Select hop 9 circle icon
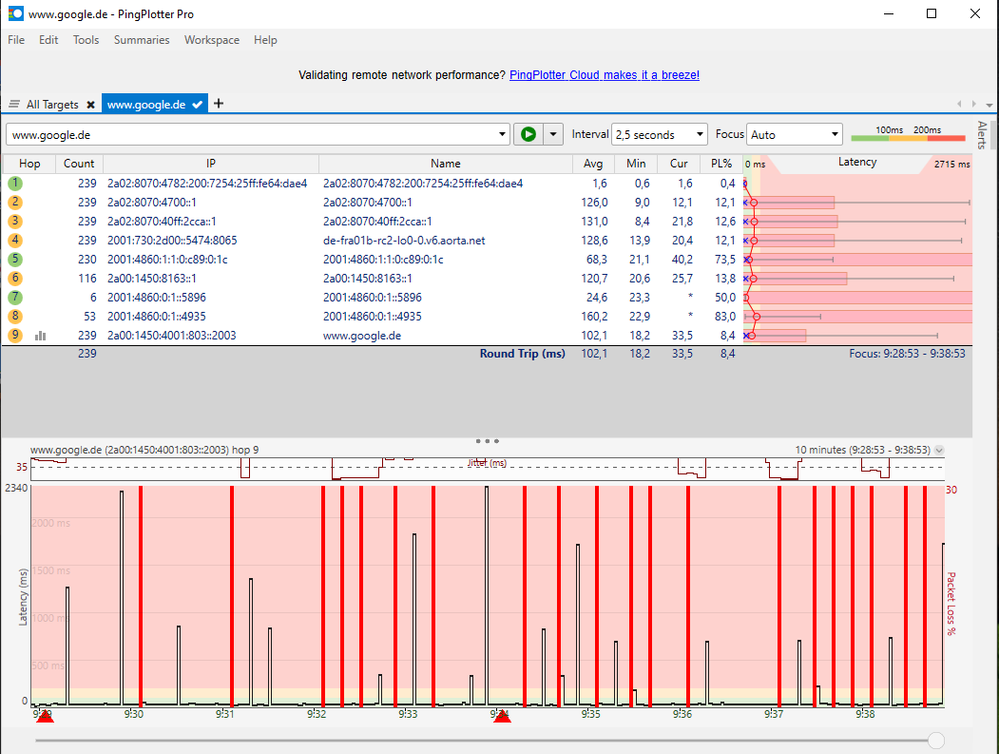 point(15,335)
